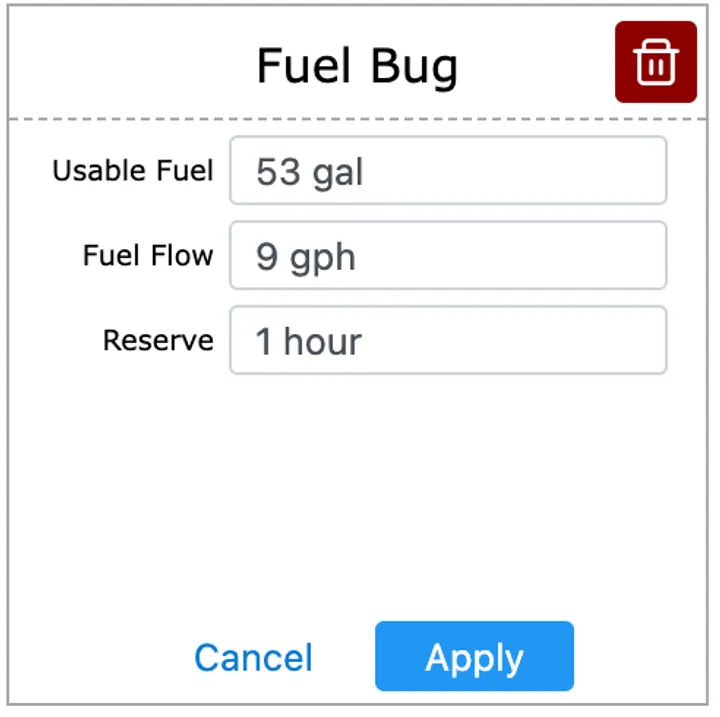Image resolution: width=720 pixels, height=717 pixels.
Task: Click the 'Reserve' label text
Action: (158, 341)
